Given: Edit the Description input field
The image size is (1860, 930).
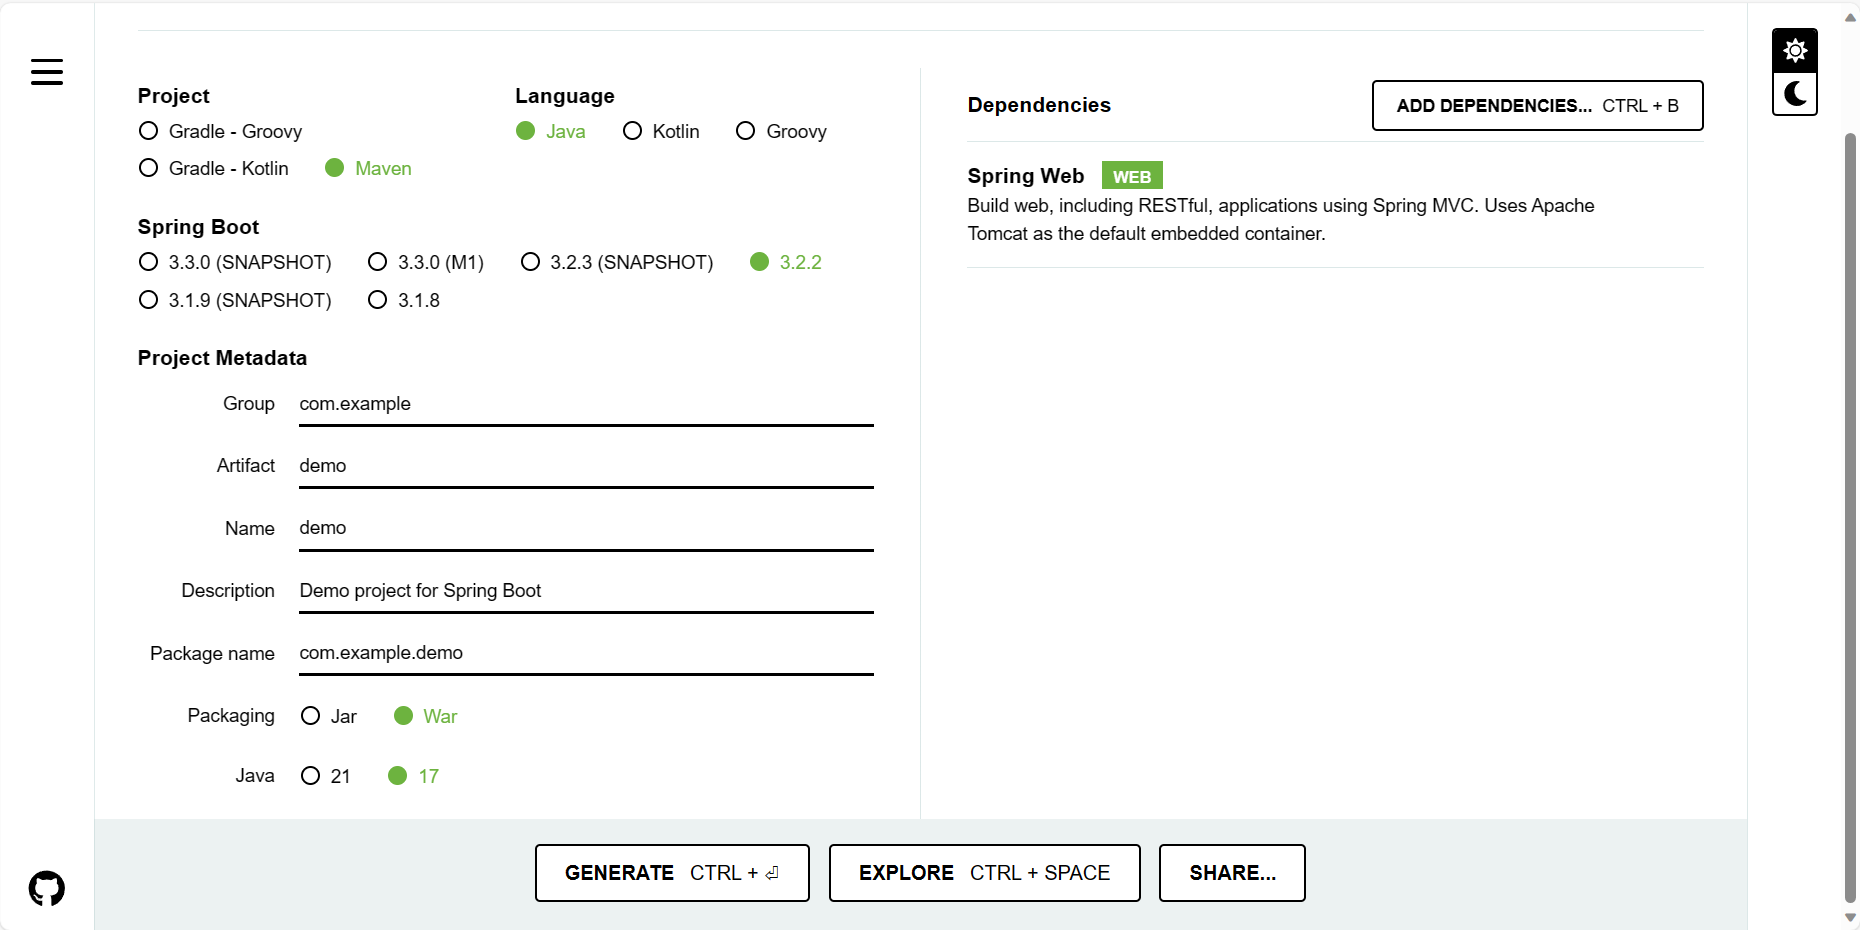Looking at the screenshot, I should pos(586,591).
